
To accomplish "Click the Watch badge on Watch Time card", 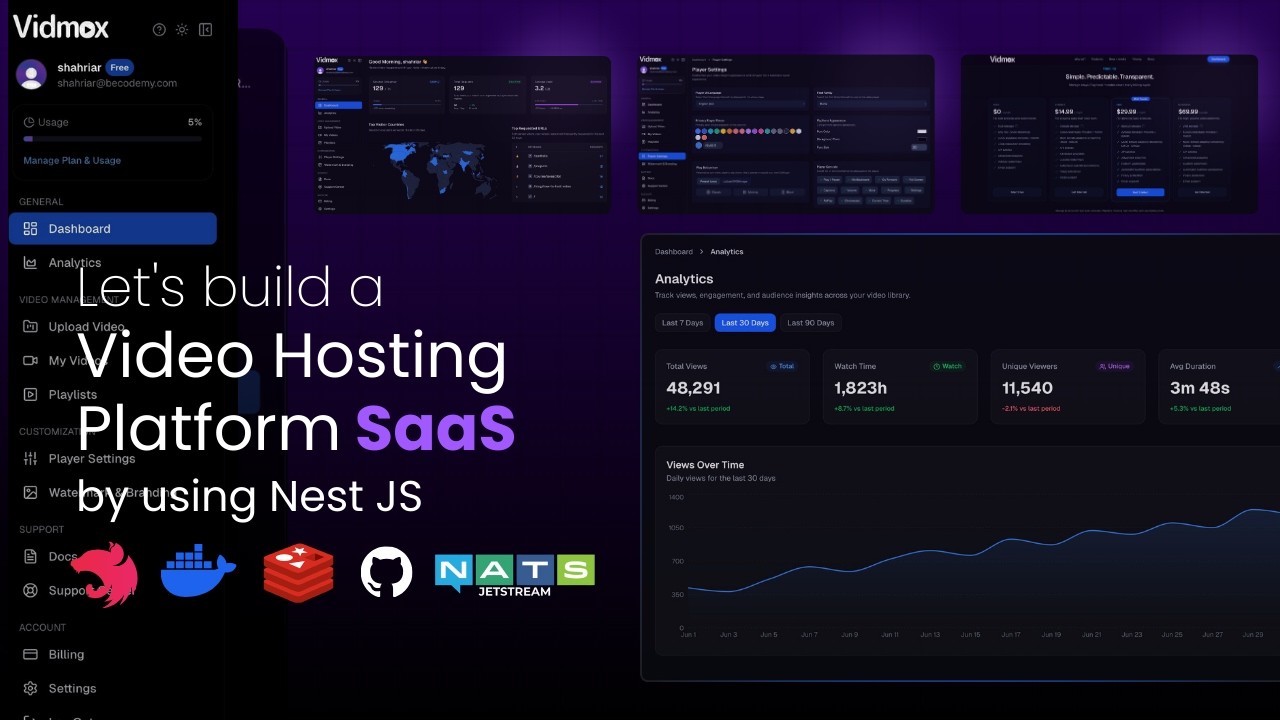I will coord(947,366).
